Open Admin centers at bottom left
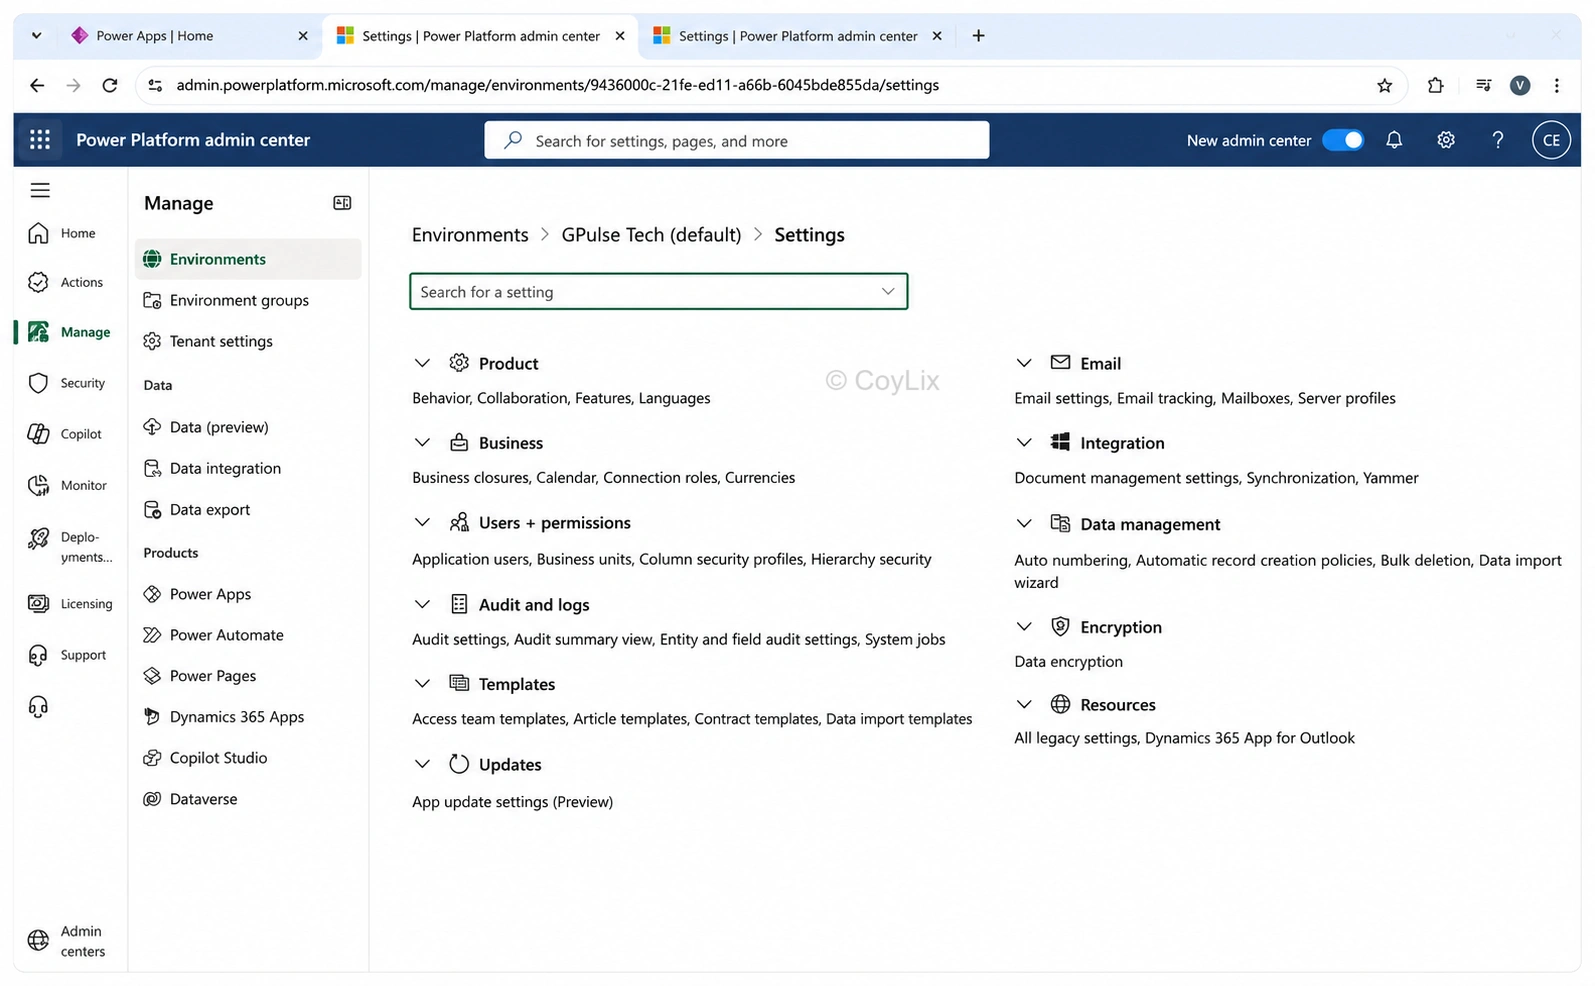 [x=68, y=941]
